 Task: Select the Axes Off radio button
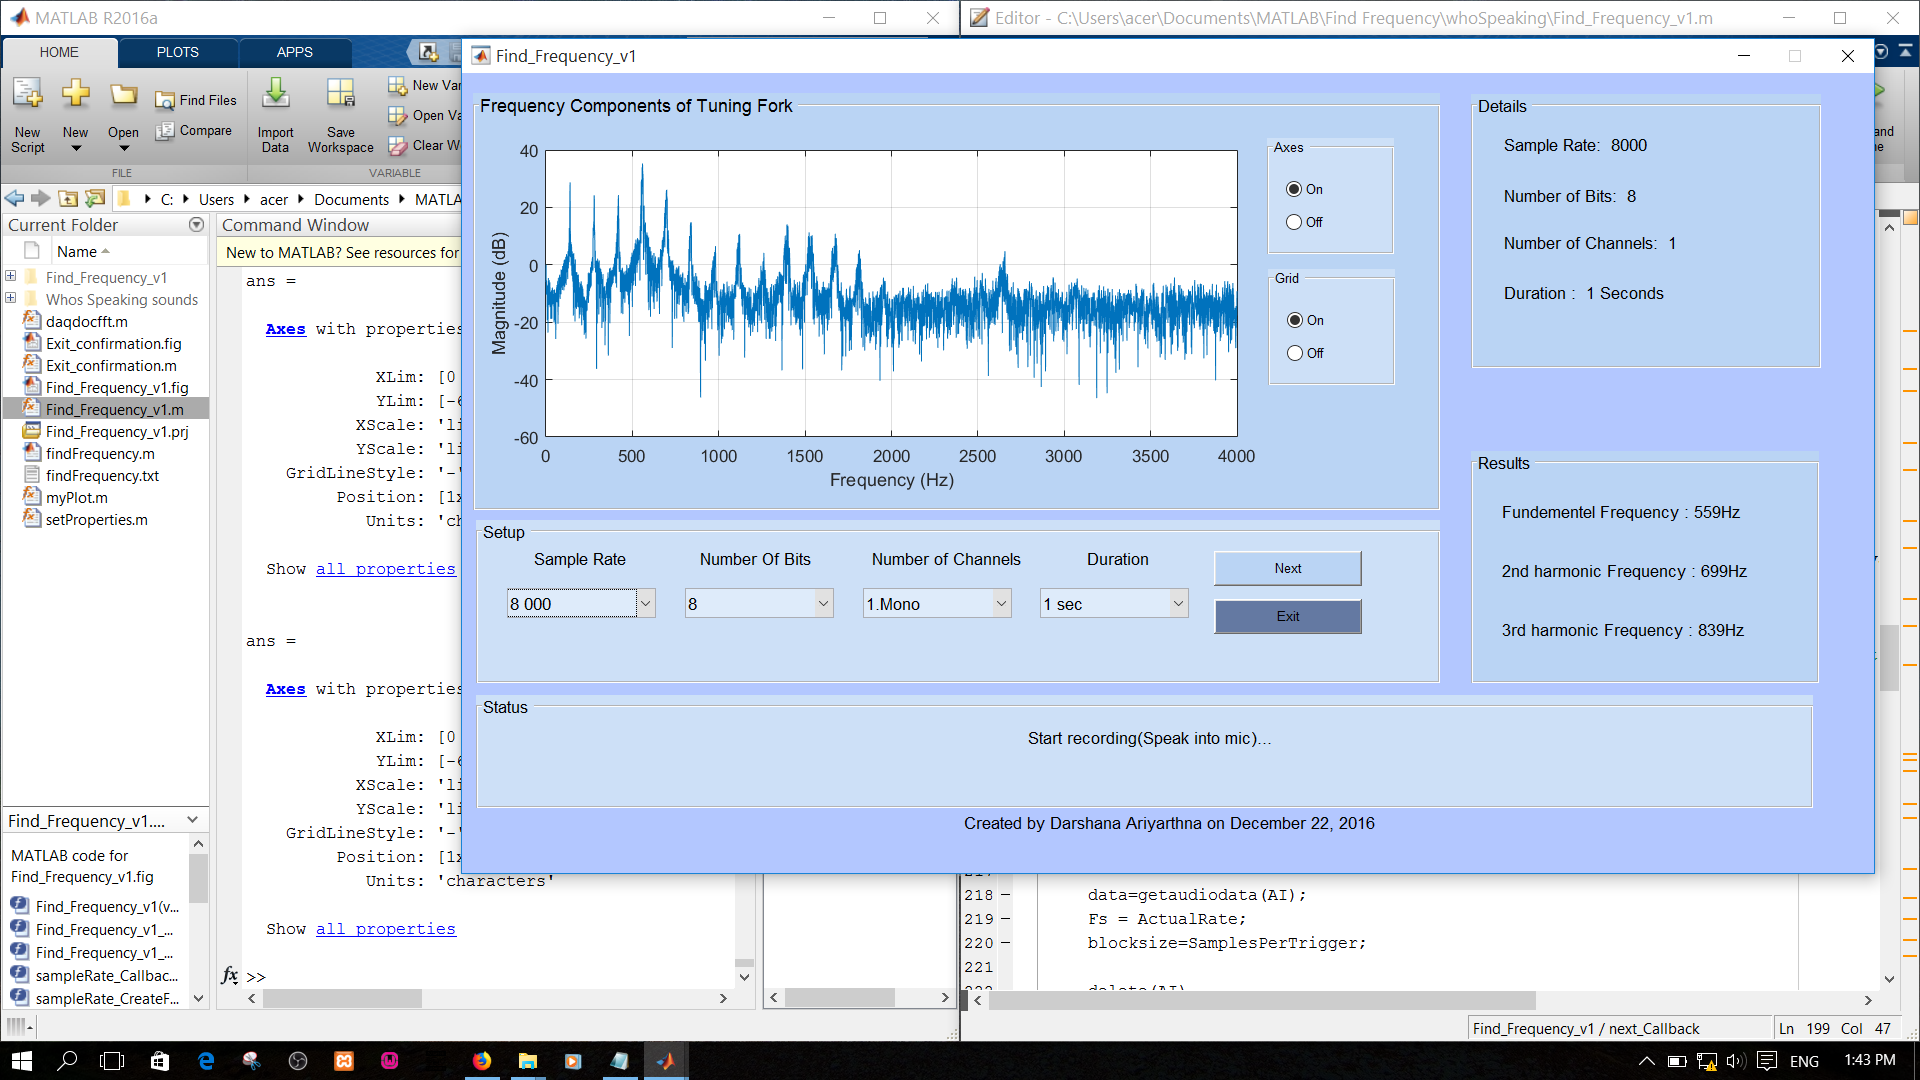pos(1294,222)
